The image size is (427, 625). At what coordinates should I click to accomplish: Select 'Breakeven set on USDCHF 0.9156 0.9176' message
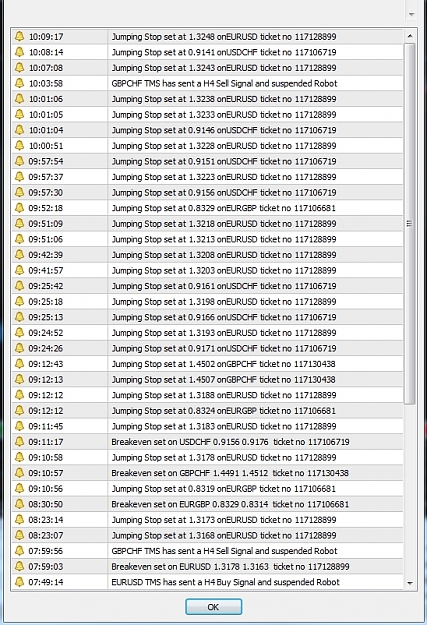(x=230, y=442)
